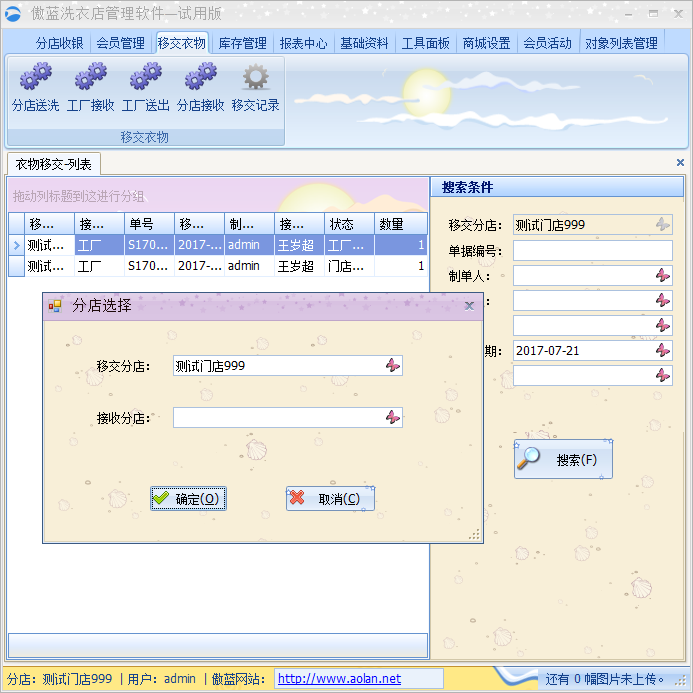Click butterfly picker beside 制单人 field

pyautogui.click(x=663, y=275)
